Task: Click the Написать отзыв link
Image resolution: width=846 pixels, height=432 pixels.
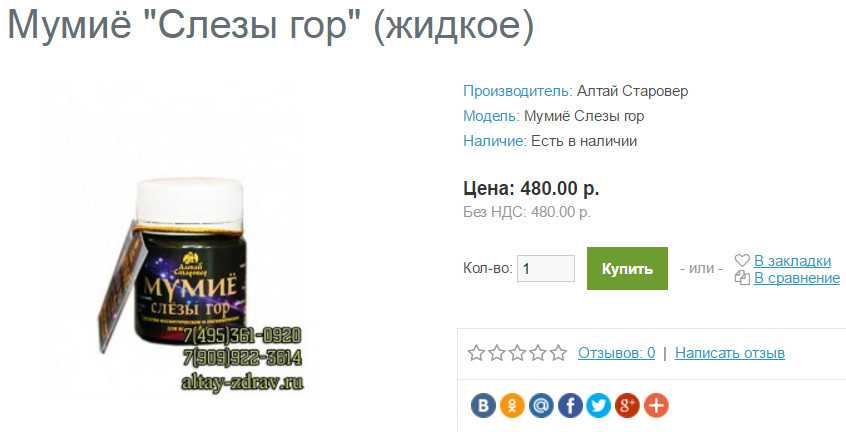Action: tap(729, 353)
